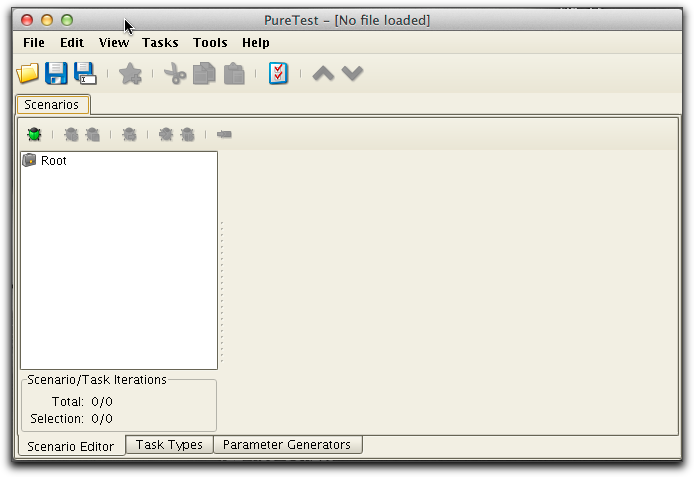Open the Tools menu
Screen dimensions: 694x477
pos(210,42)
